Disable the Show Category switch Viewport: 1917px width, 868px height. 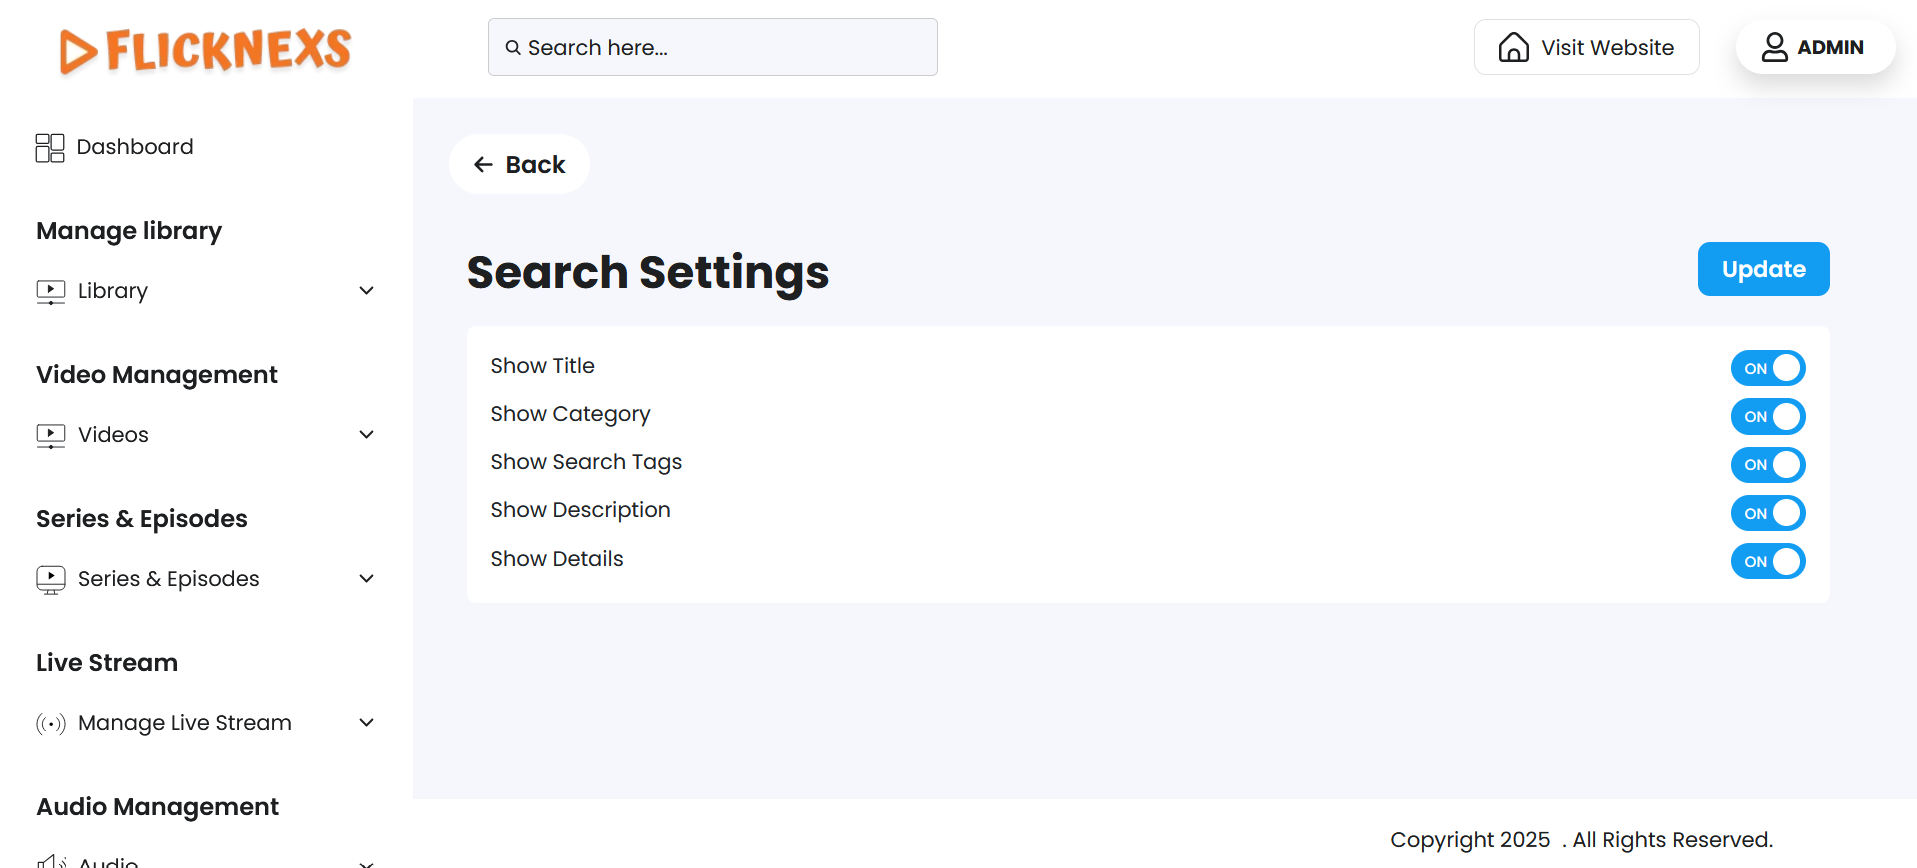click(1767, 417)
